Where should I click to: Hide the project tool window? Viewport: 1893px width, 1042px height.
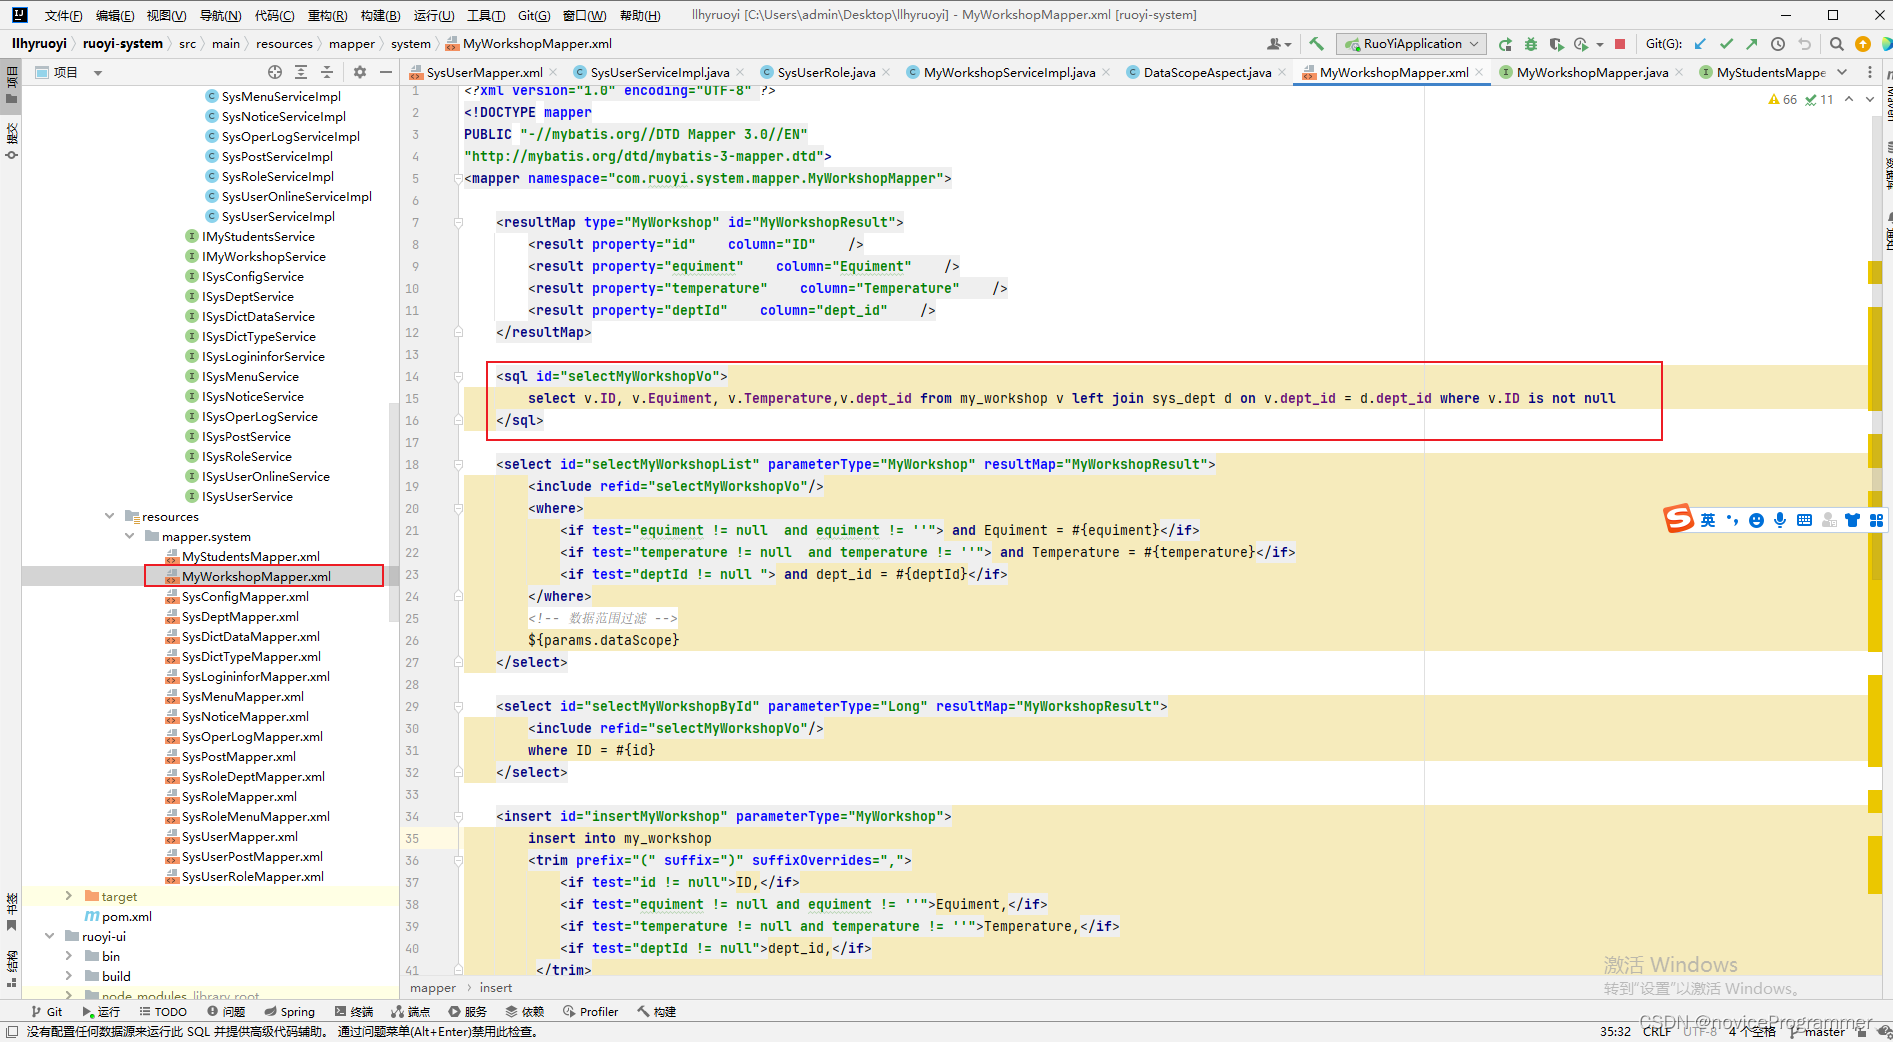(x=386, y=72)
